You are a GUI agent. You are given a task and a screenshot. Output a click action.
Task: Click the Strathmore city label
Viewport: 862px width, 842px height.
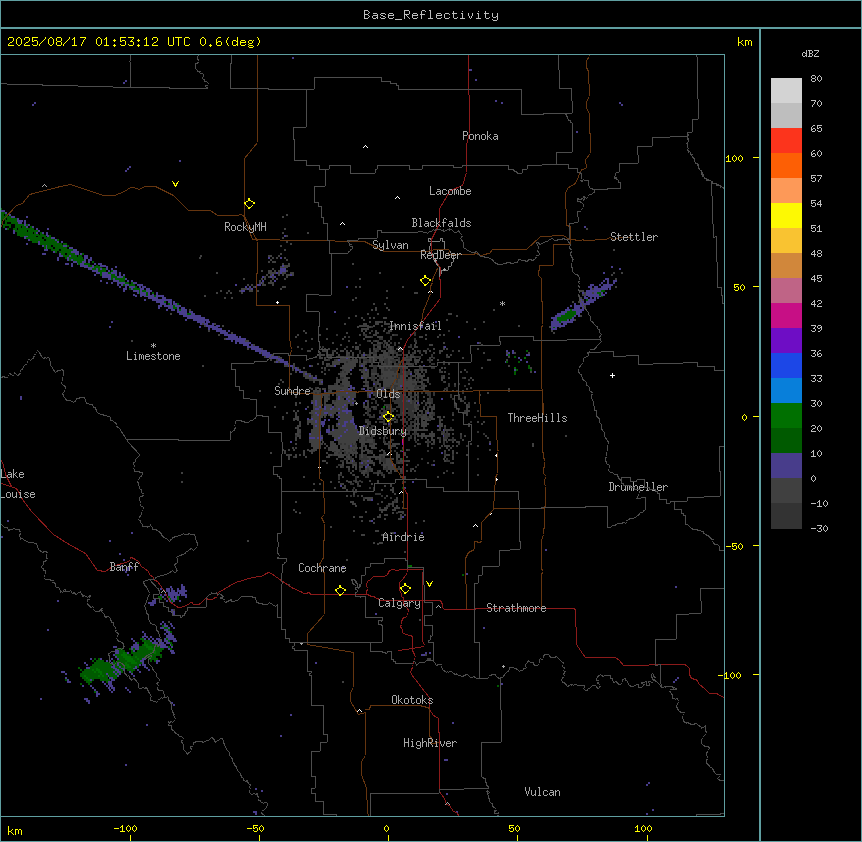click(516, 608)
